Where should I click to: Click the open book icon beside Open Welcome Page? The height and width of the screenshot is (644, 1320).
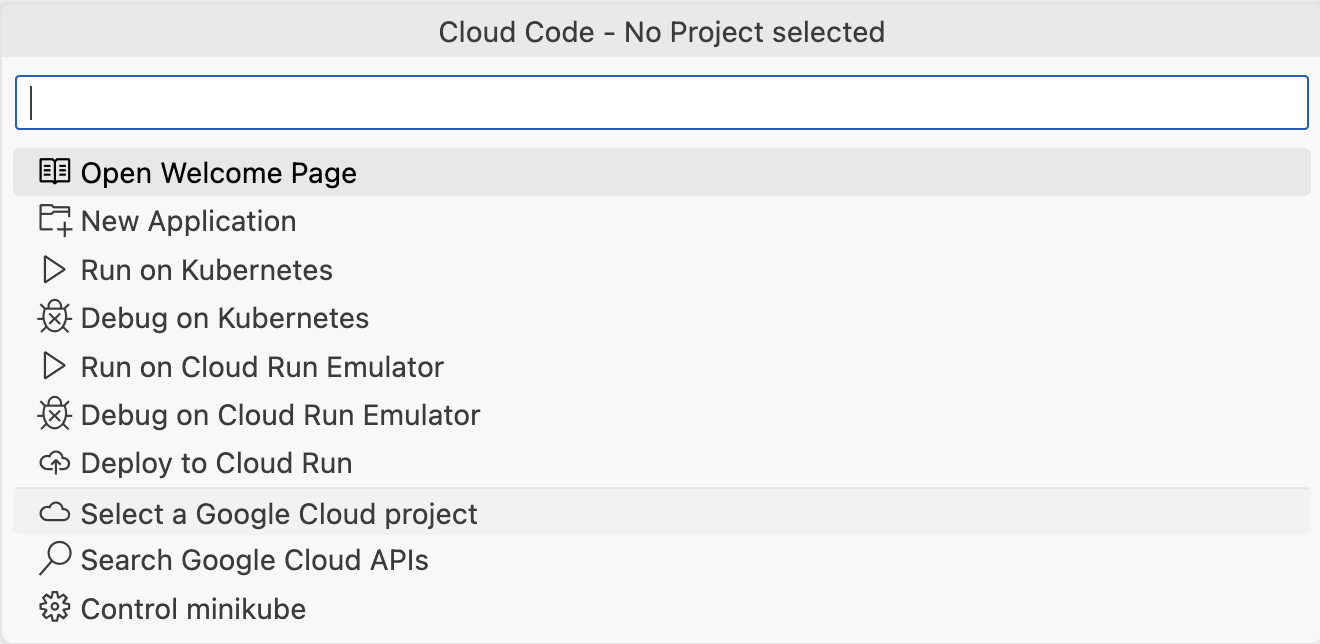(x=55, y=172)
